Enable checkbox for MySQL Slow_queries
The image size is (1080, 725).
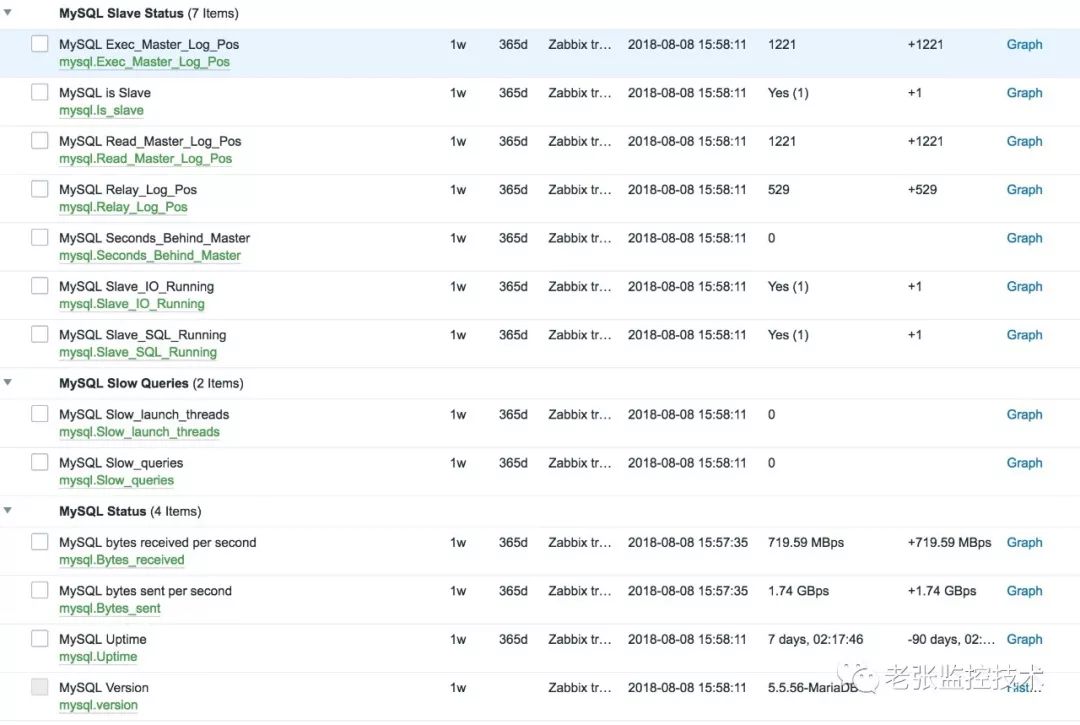40,462
